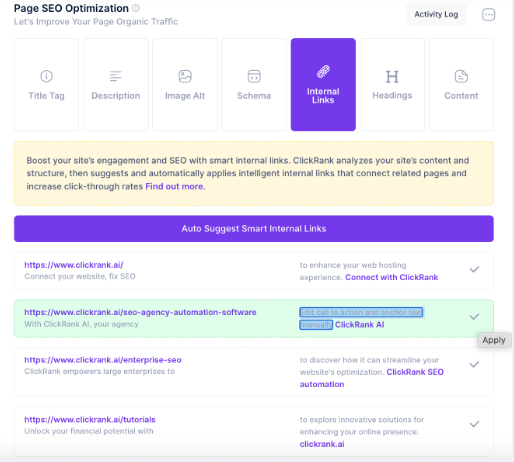This screenshot has width=514, height=462.
Task: Apply checkmark for enterprise-seo suggestion
Action: click(474, 364)
